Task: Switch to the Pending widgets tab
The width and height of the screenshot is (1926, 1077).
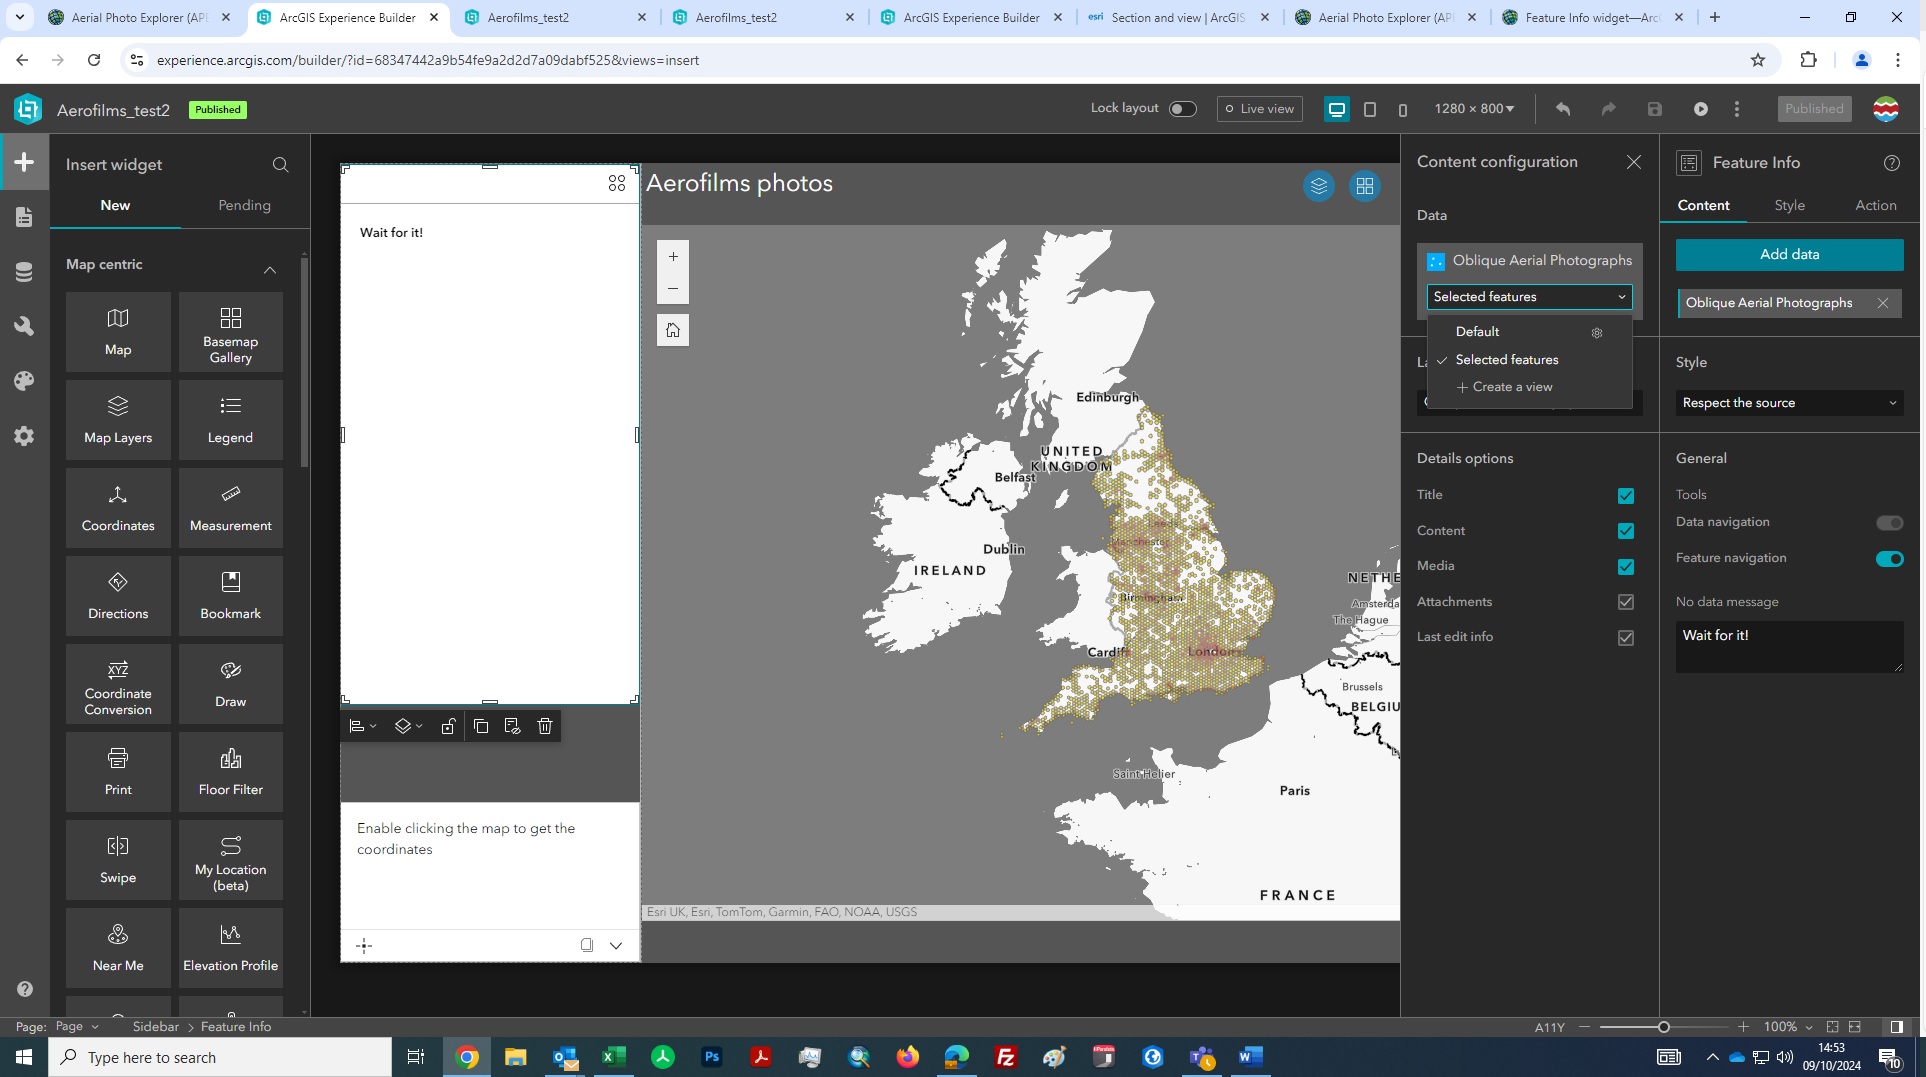Action: [x=244, y=205]
